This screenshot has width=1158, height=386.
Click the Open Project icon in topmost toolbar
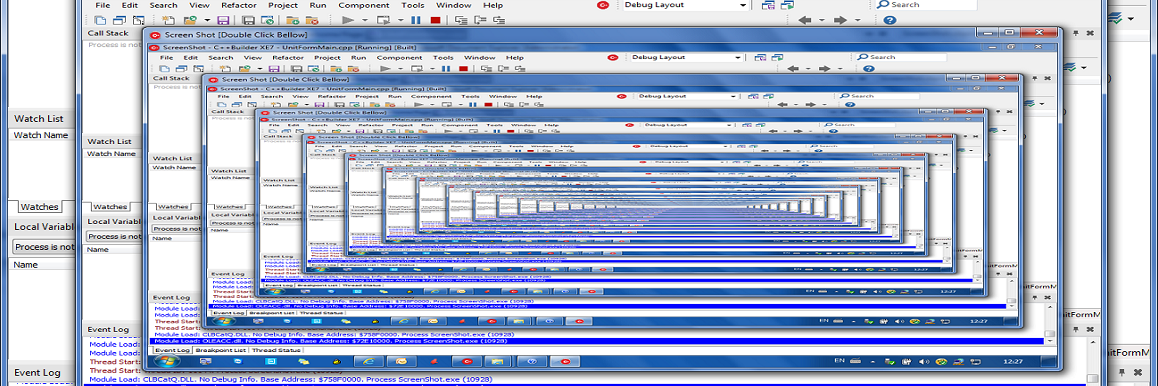point(190,21)
